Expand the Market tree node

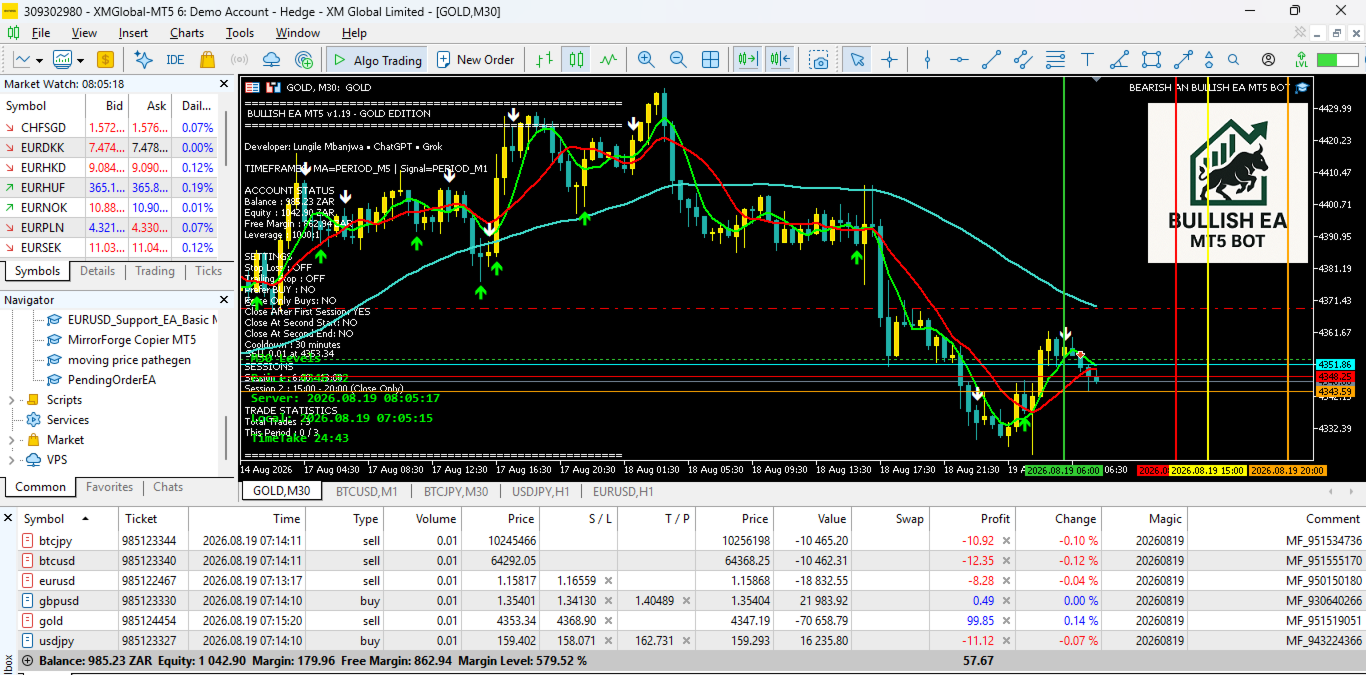click(x=11, y=440)
